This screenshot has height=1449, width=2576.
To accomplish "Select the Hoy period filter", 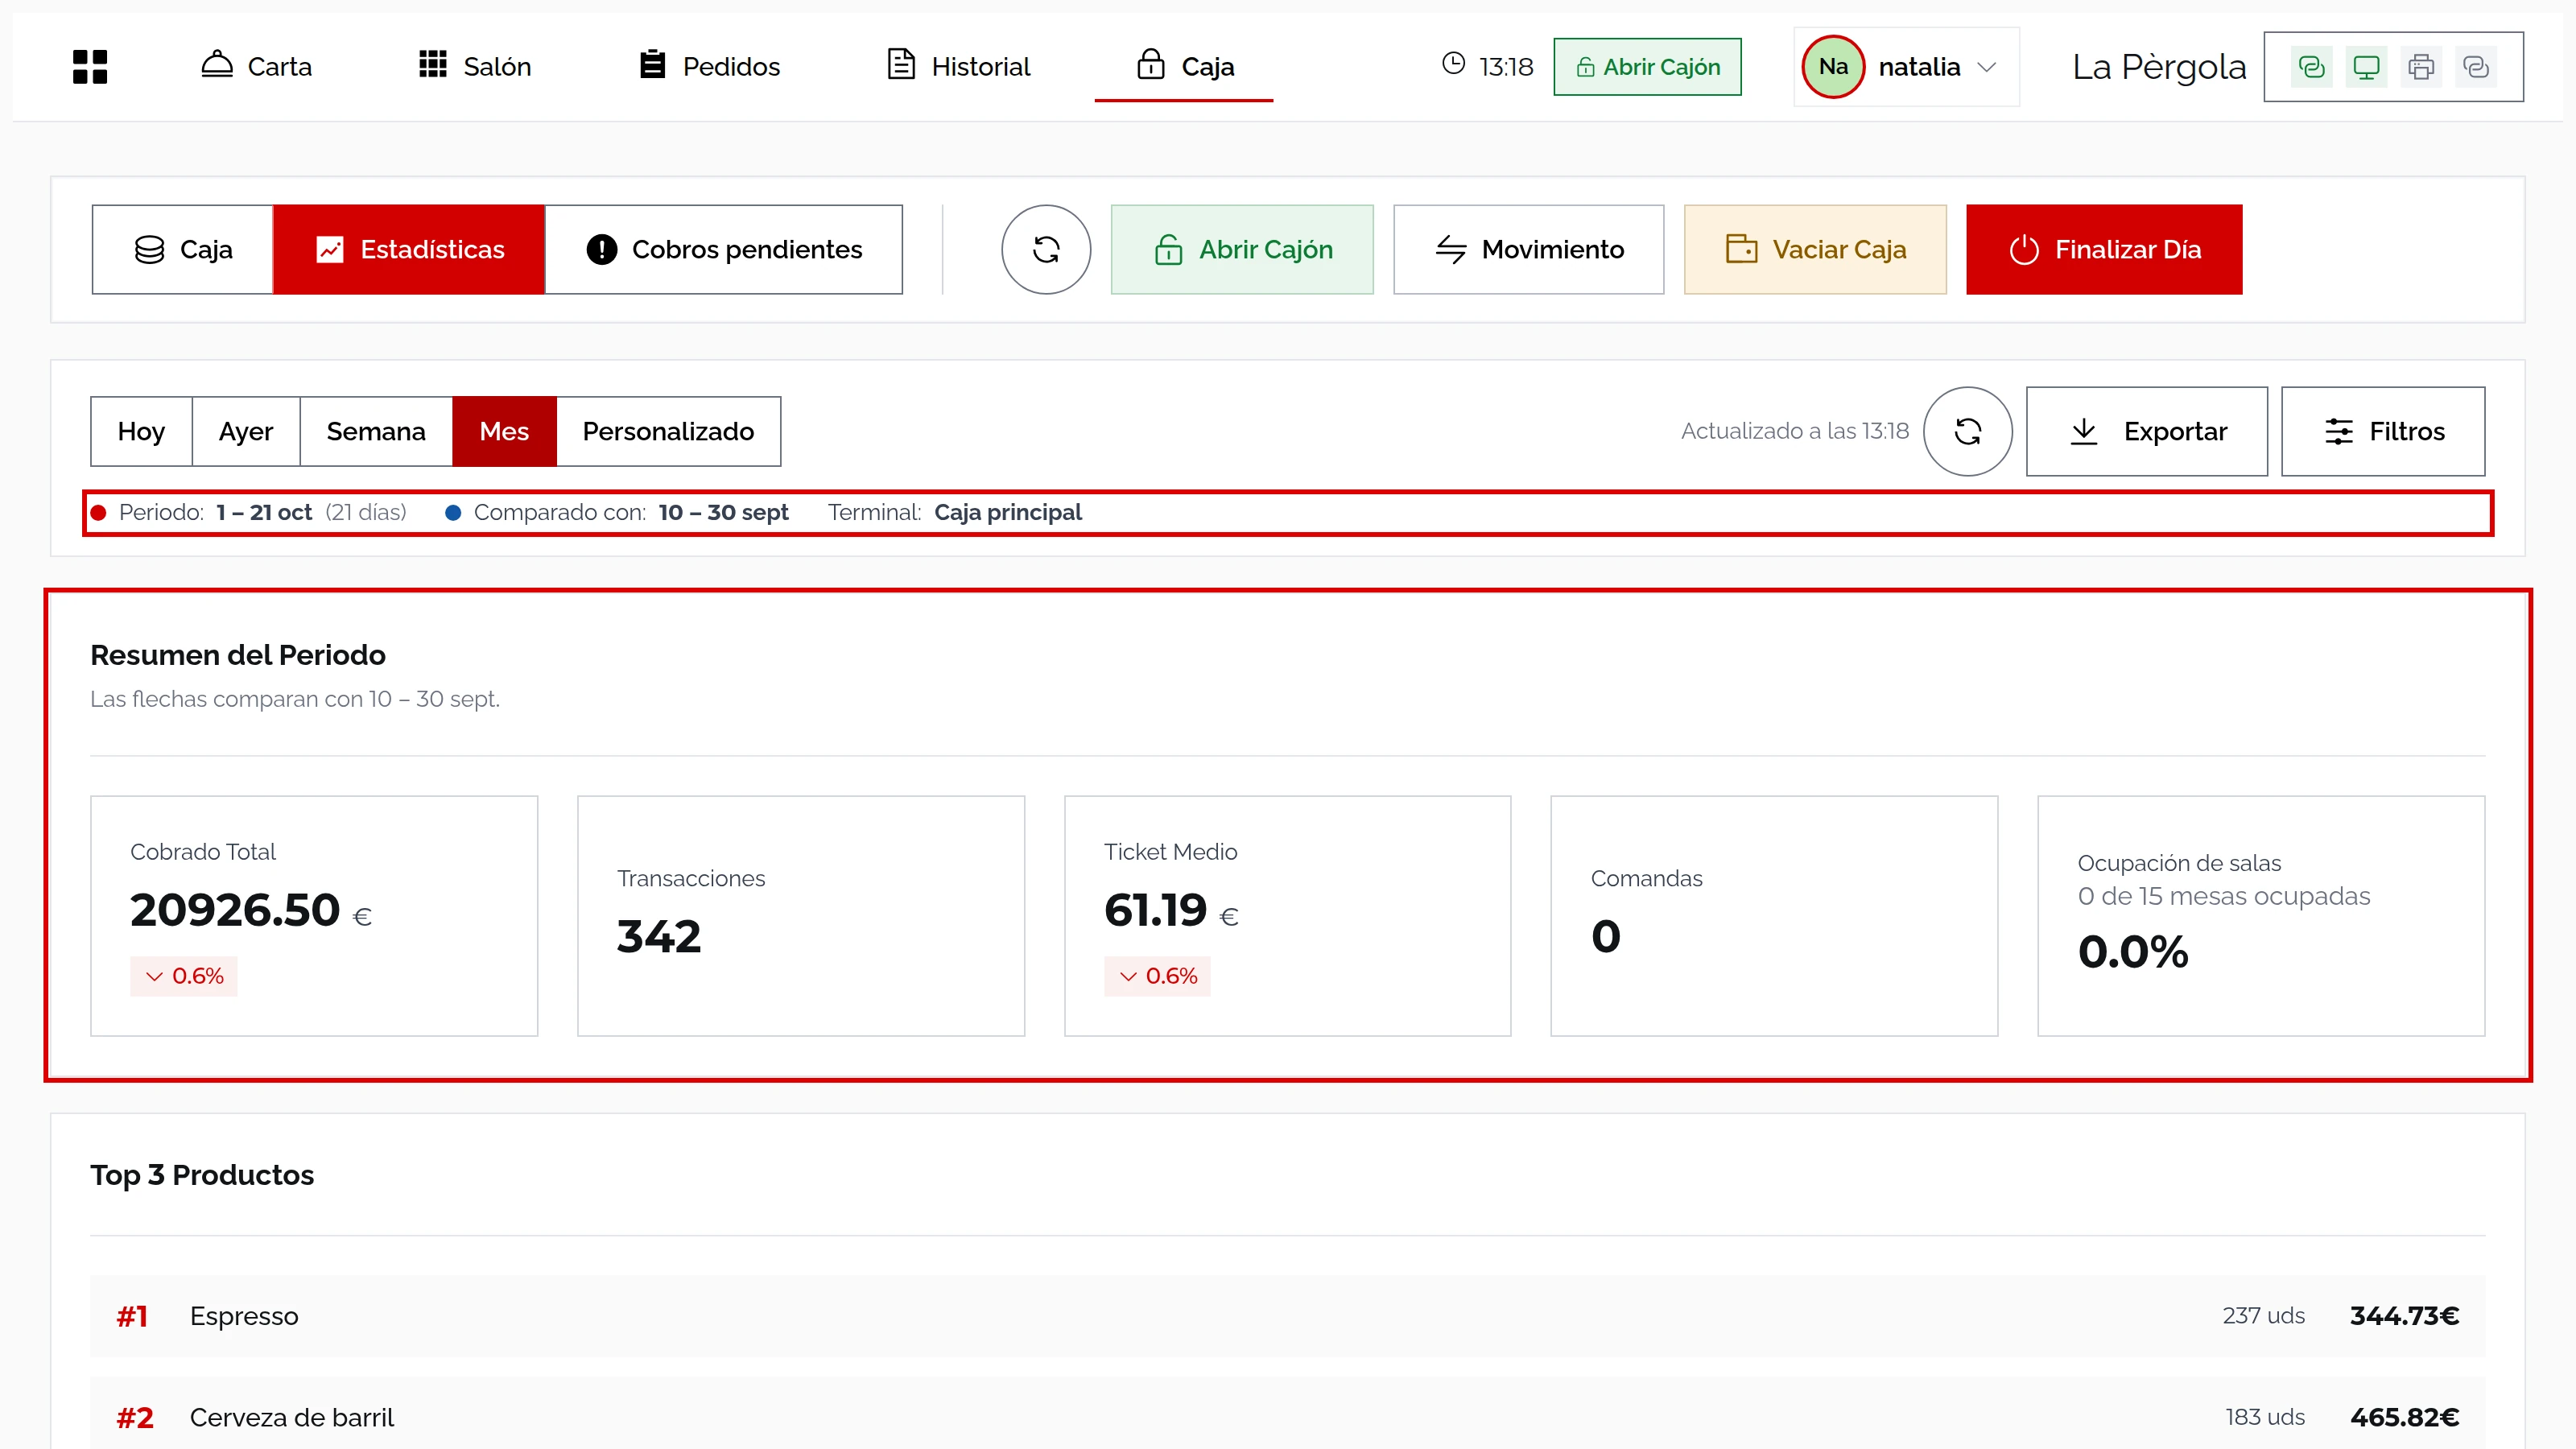I will point(141,431).
